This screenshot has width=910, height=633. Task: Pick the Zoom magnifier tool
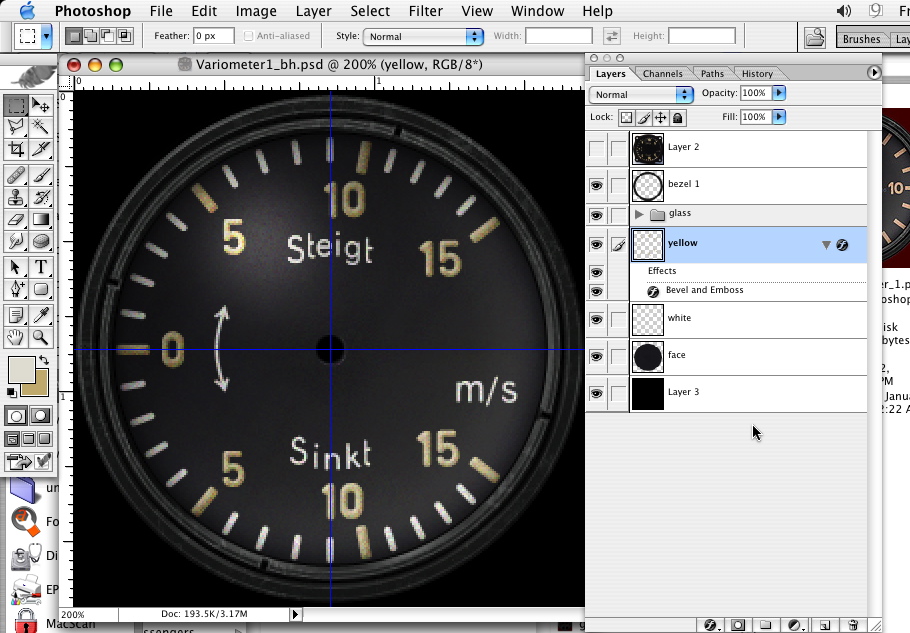point(41,338)
